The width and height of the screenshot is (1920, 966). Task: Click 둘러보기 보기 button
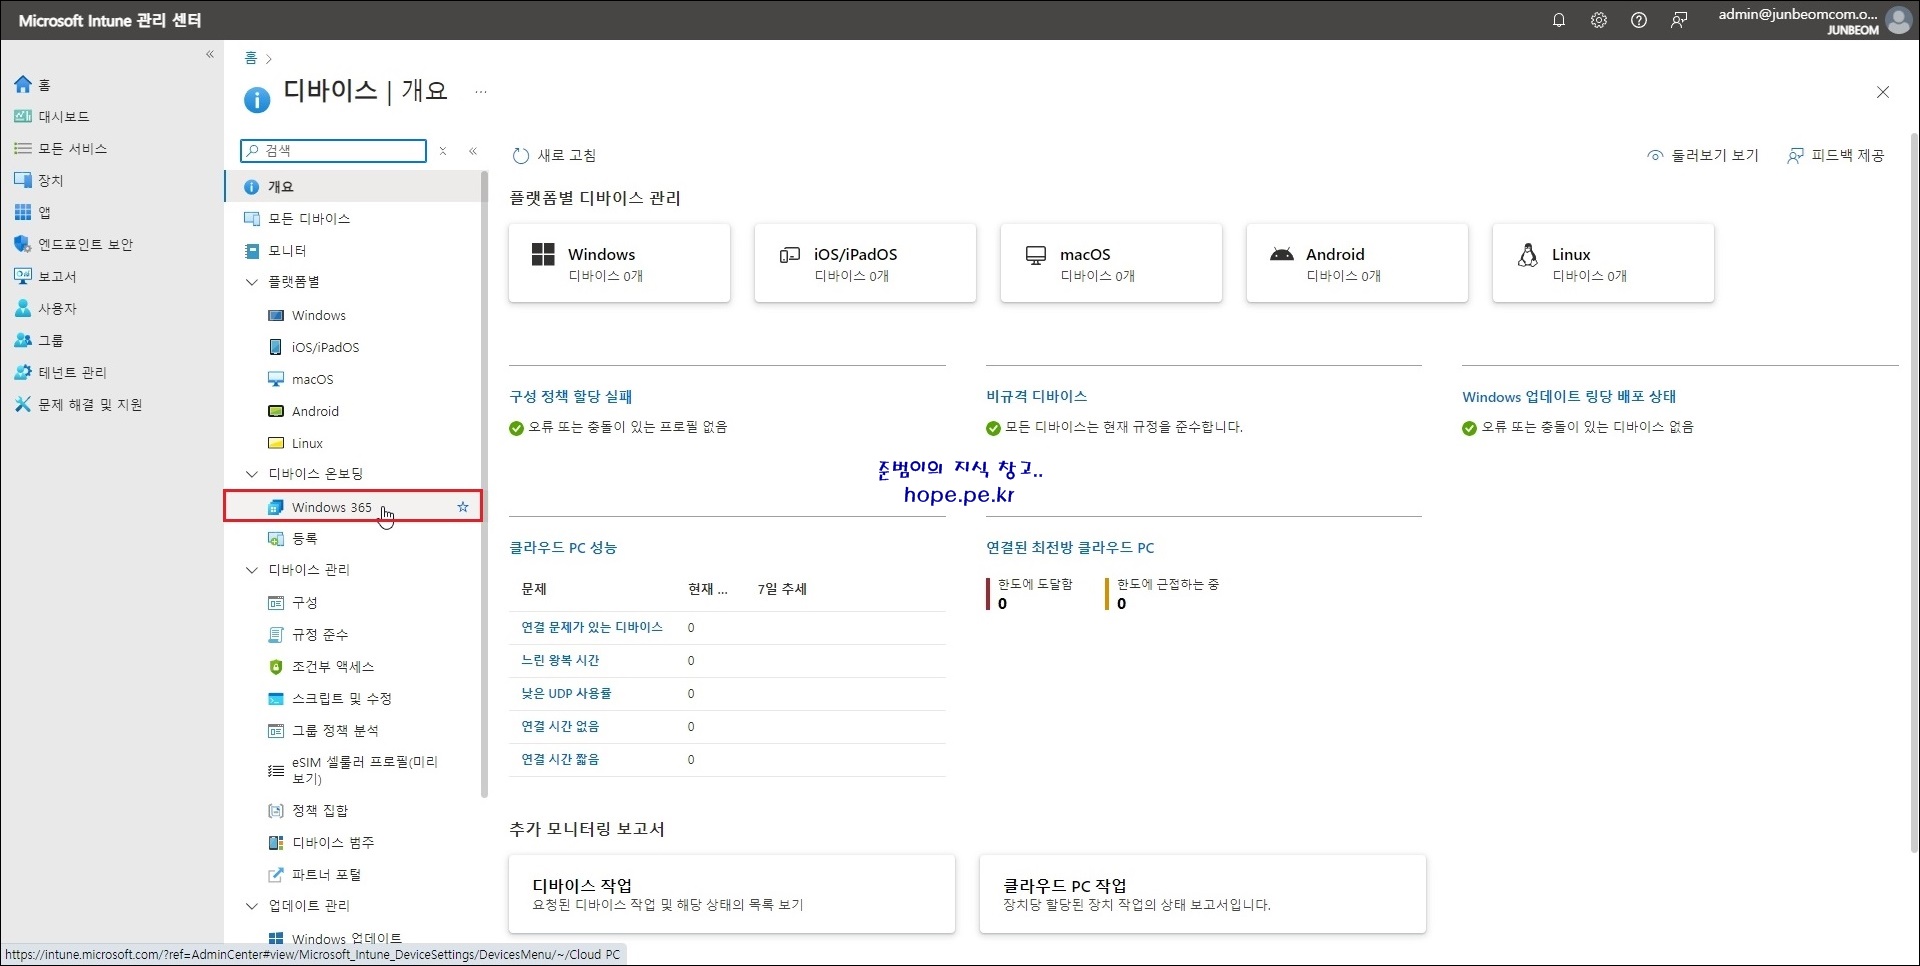coord(1703,156)
